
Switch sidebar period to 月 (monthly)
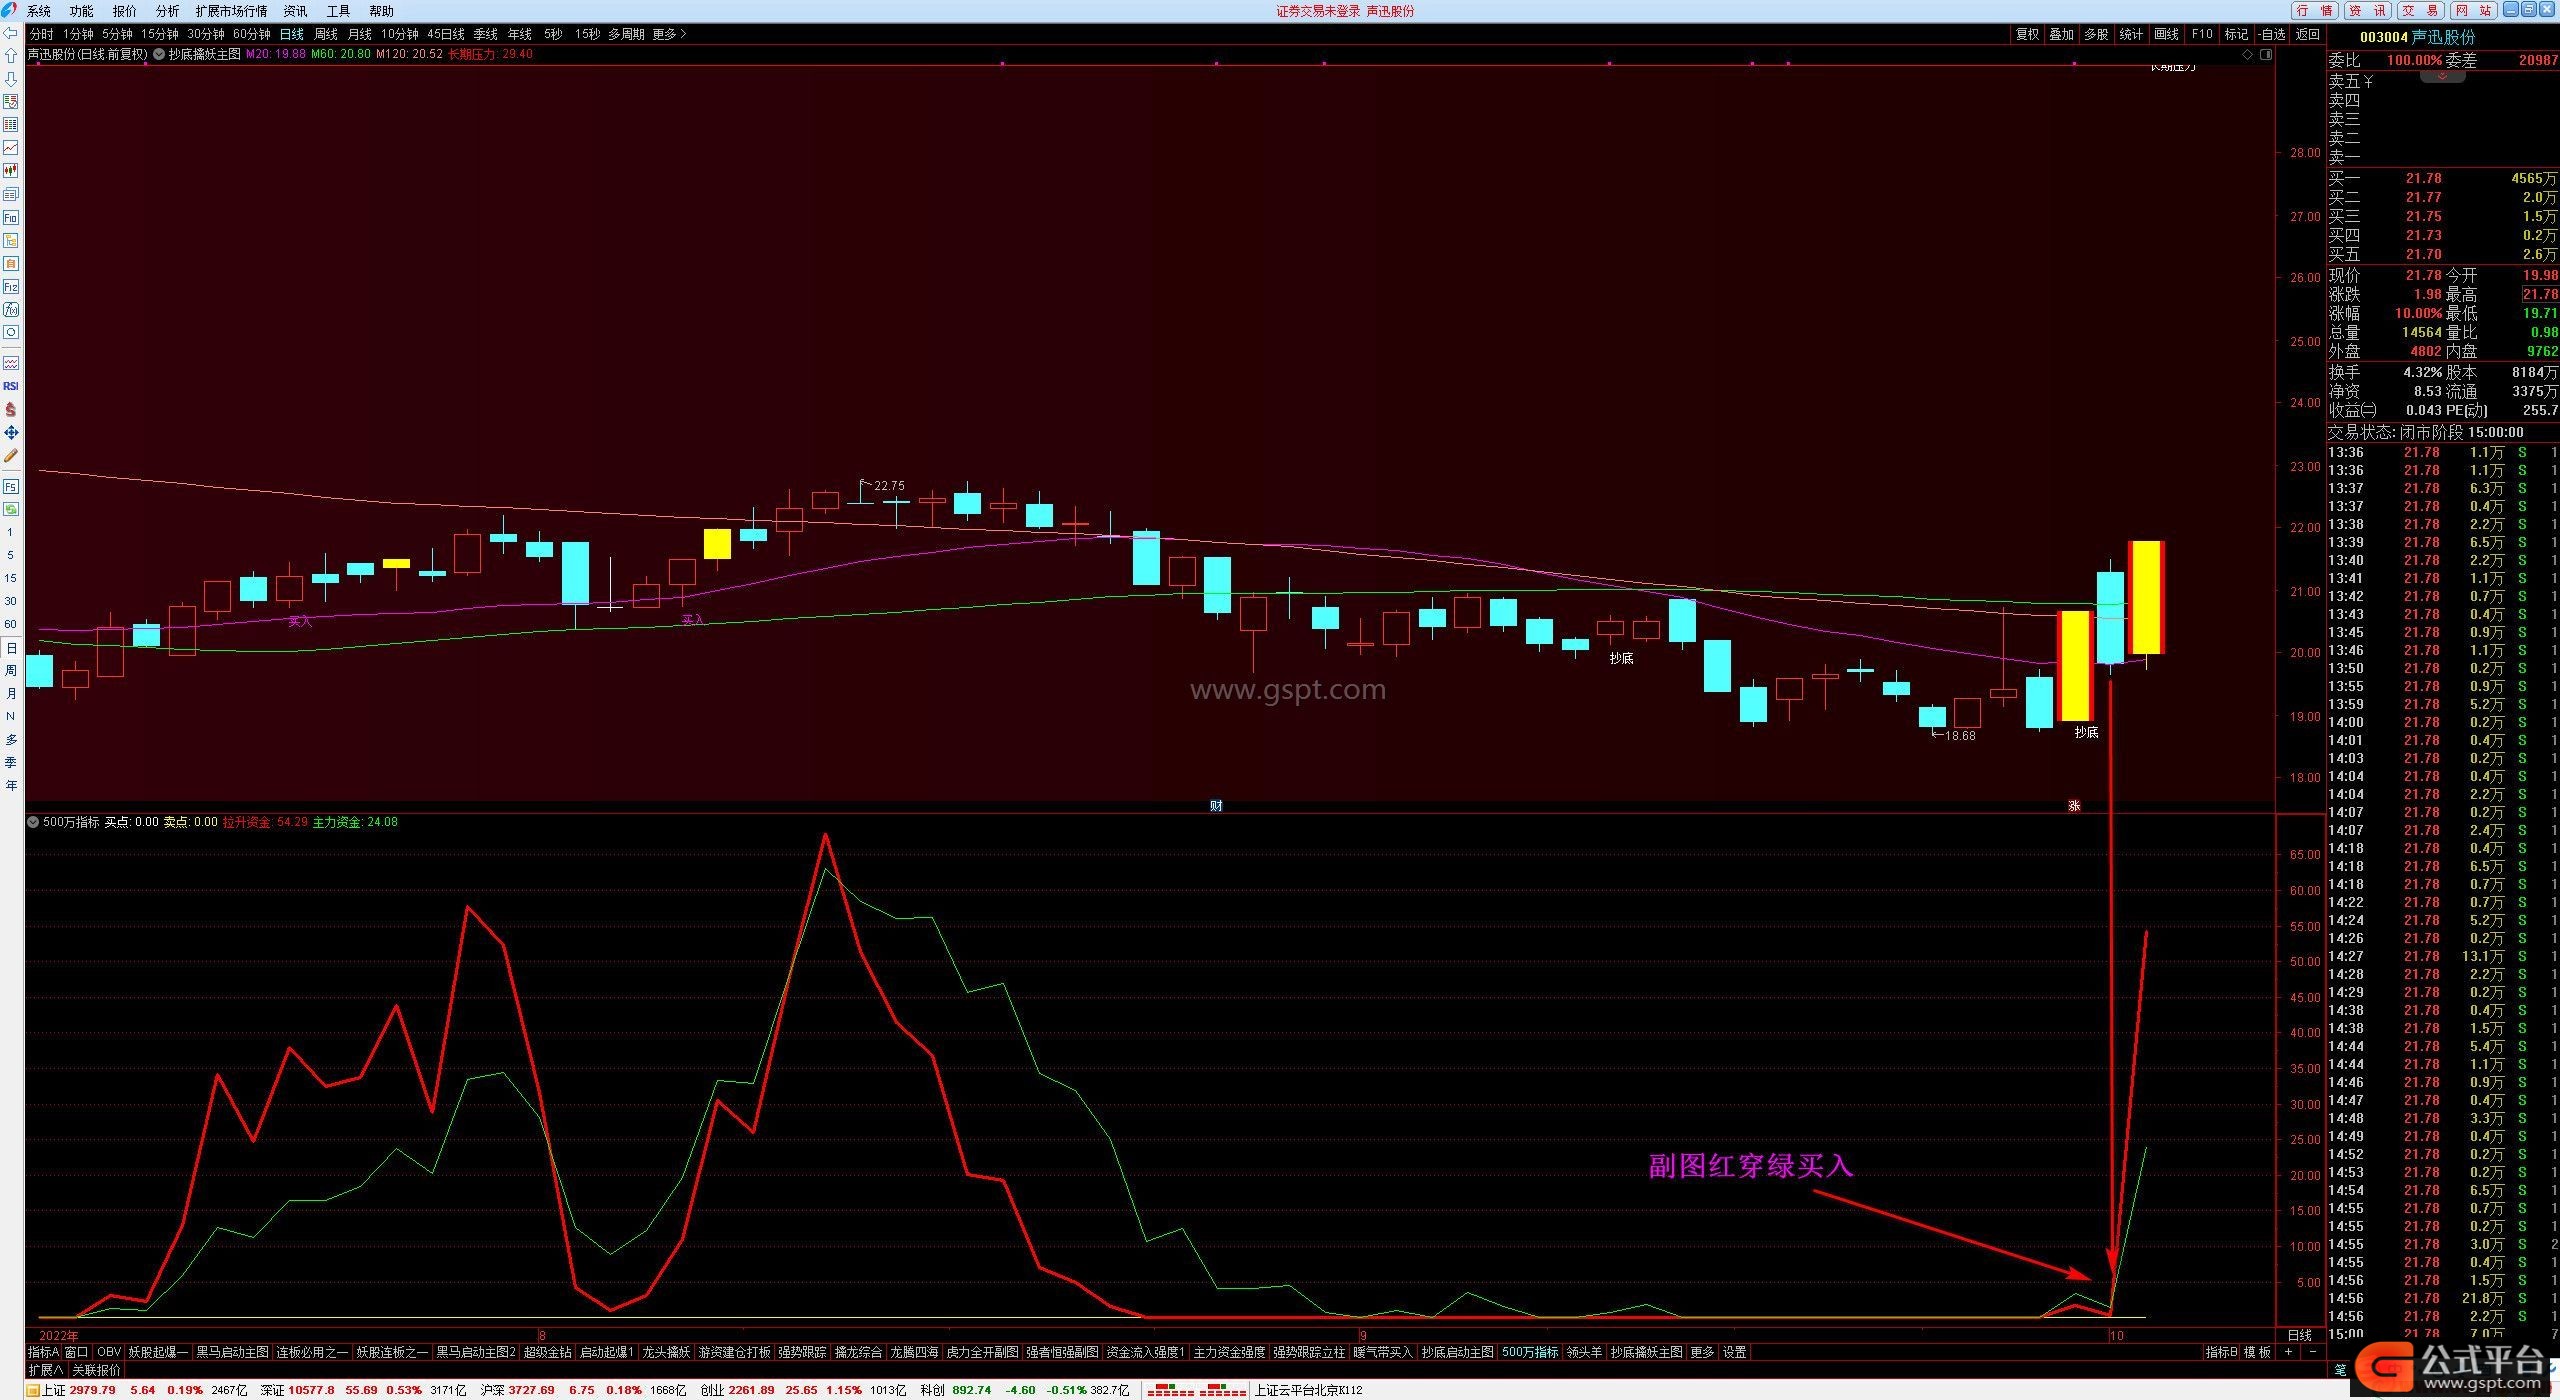(x=11, y=694)
